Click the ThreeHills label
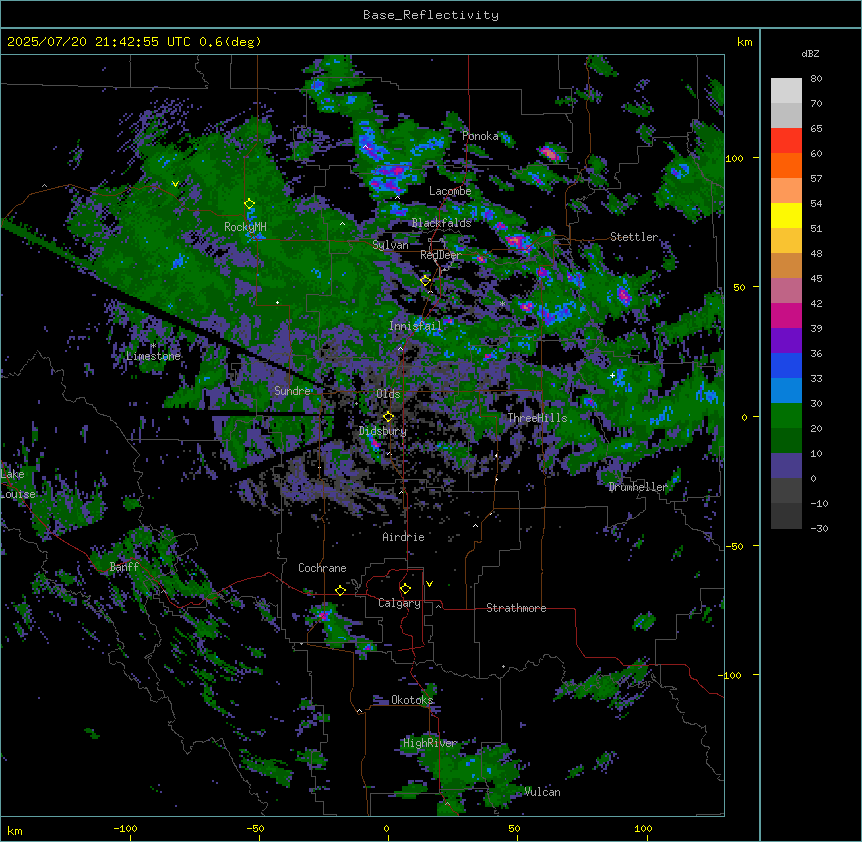 tap(537, 418)
